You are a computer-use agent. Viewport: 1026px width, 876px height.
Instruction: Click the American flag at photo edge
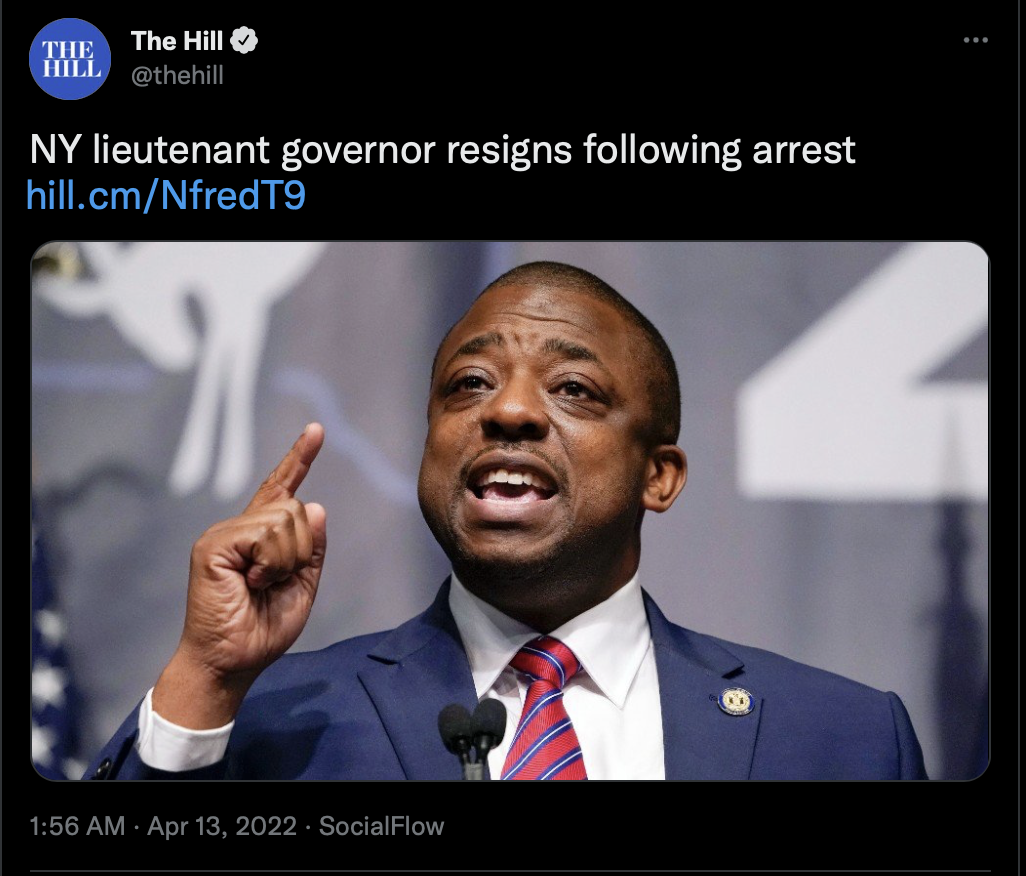coord(52,661)
